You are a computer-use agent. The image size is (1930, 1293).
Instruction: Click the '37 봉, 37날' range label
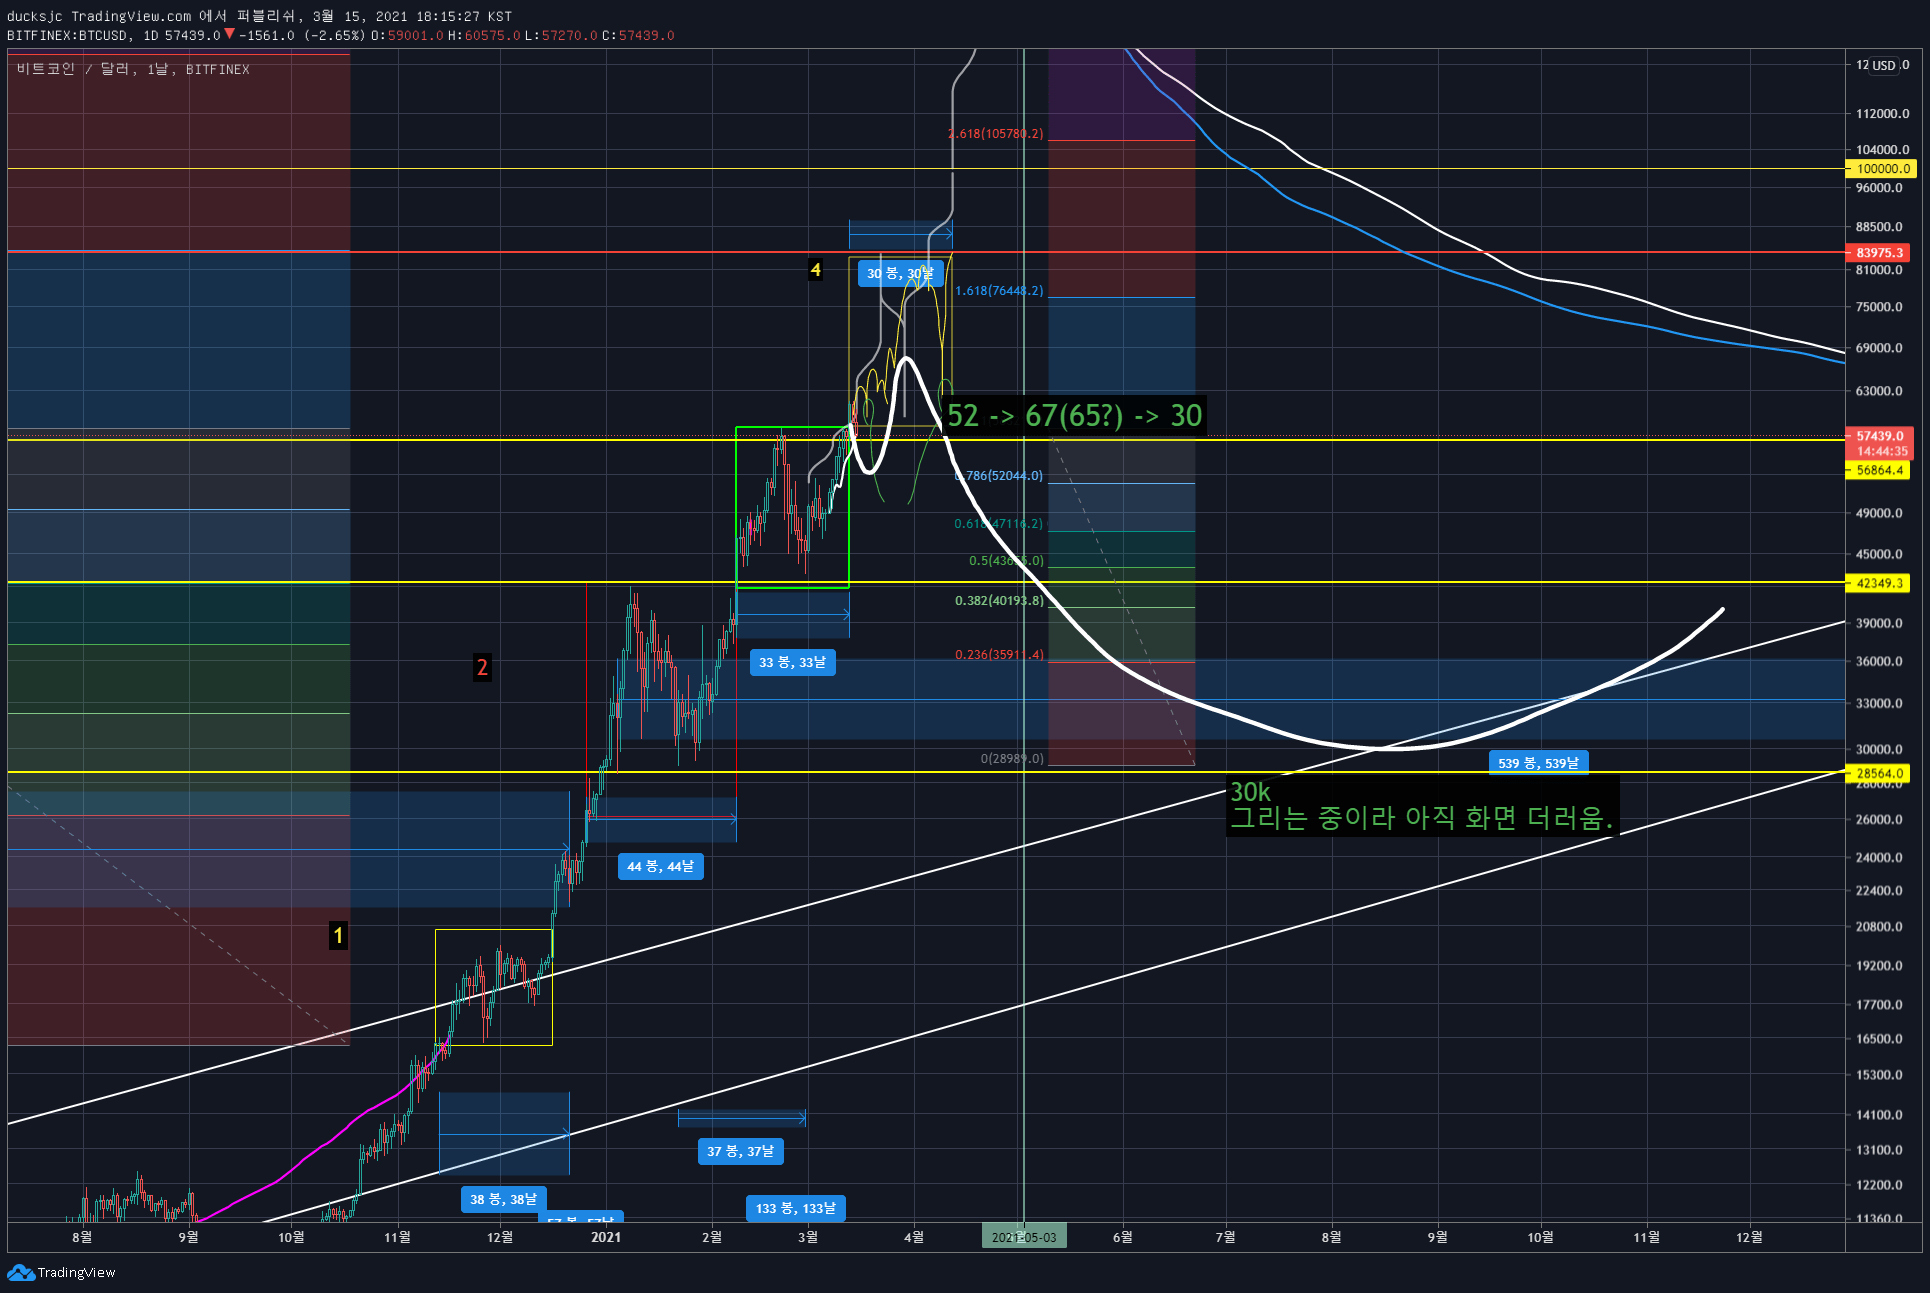click(x=740, y=1151)
